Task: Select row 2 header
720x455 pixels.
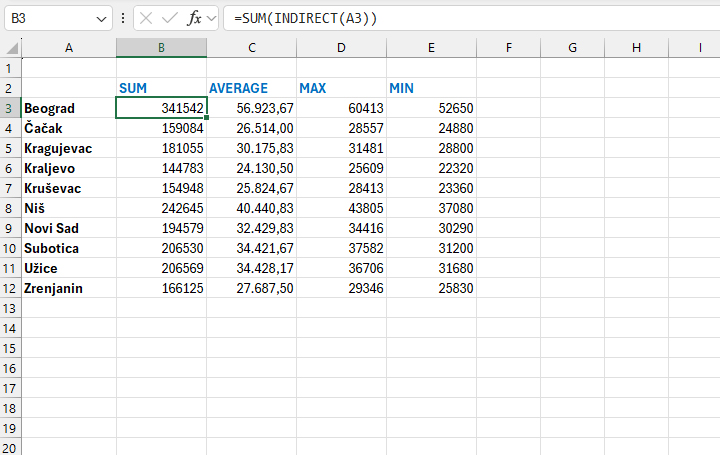Action: point(10,88)
